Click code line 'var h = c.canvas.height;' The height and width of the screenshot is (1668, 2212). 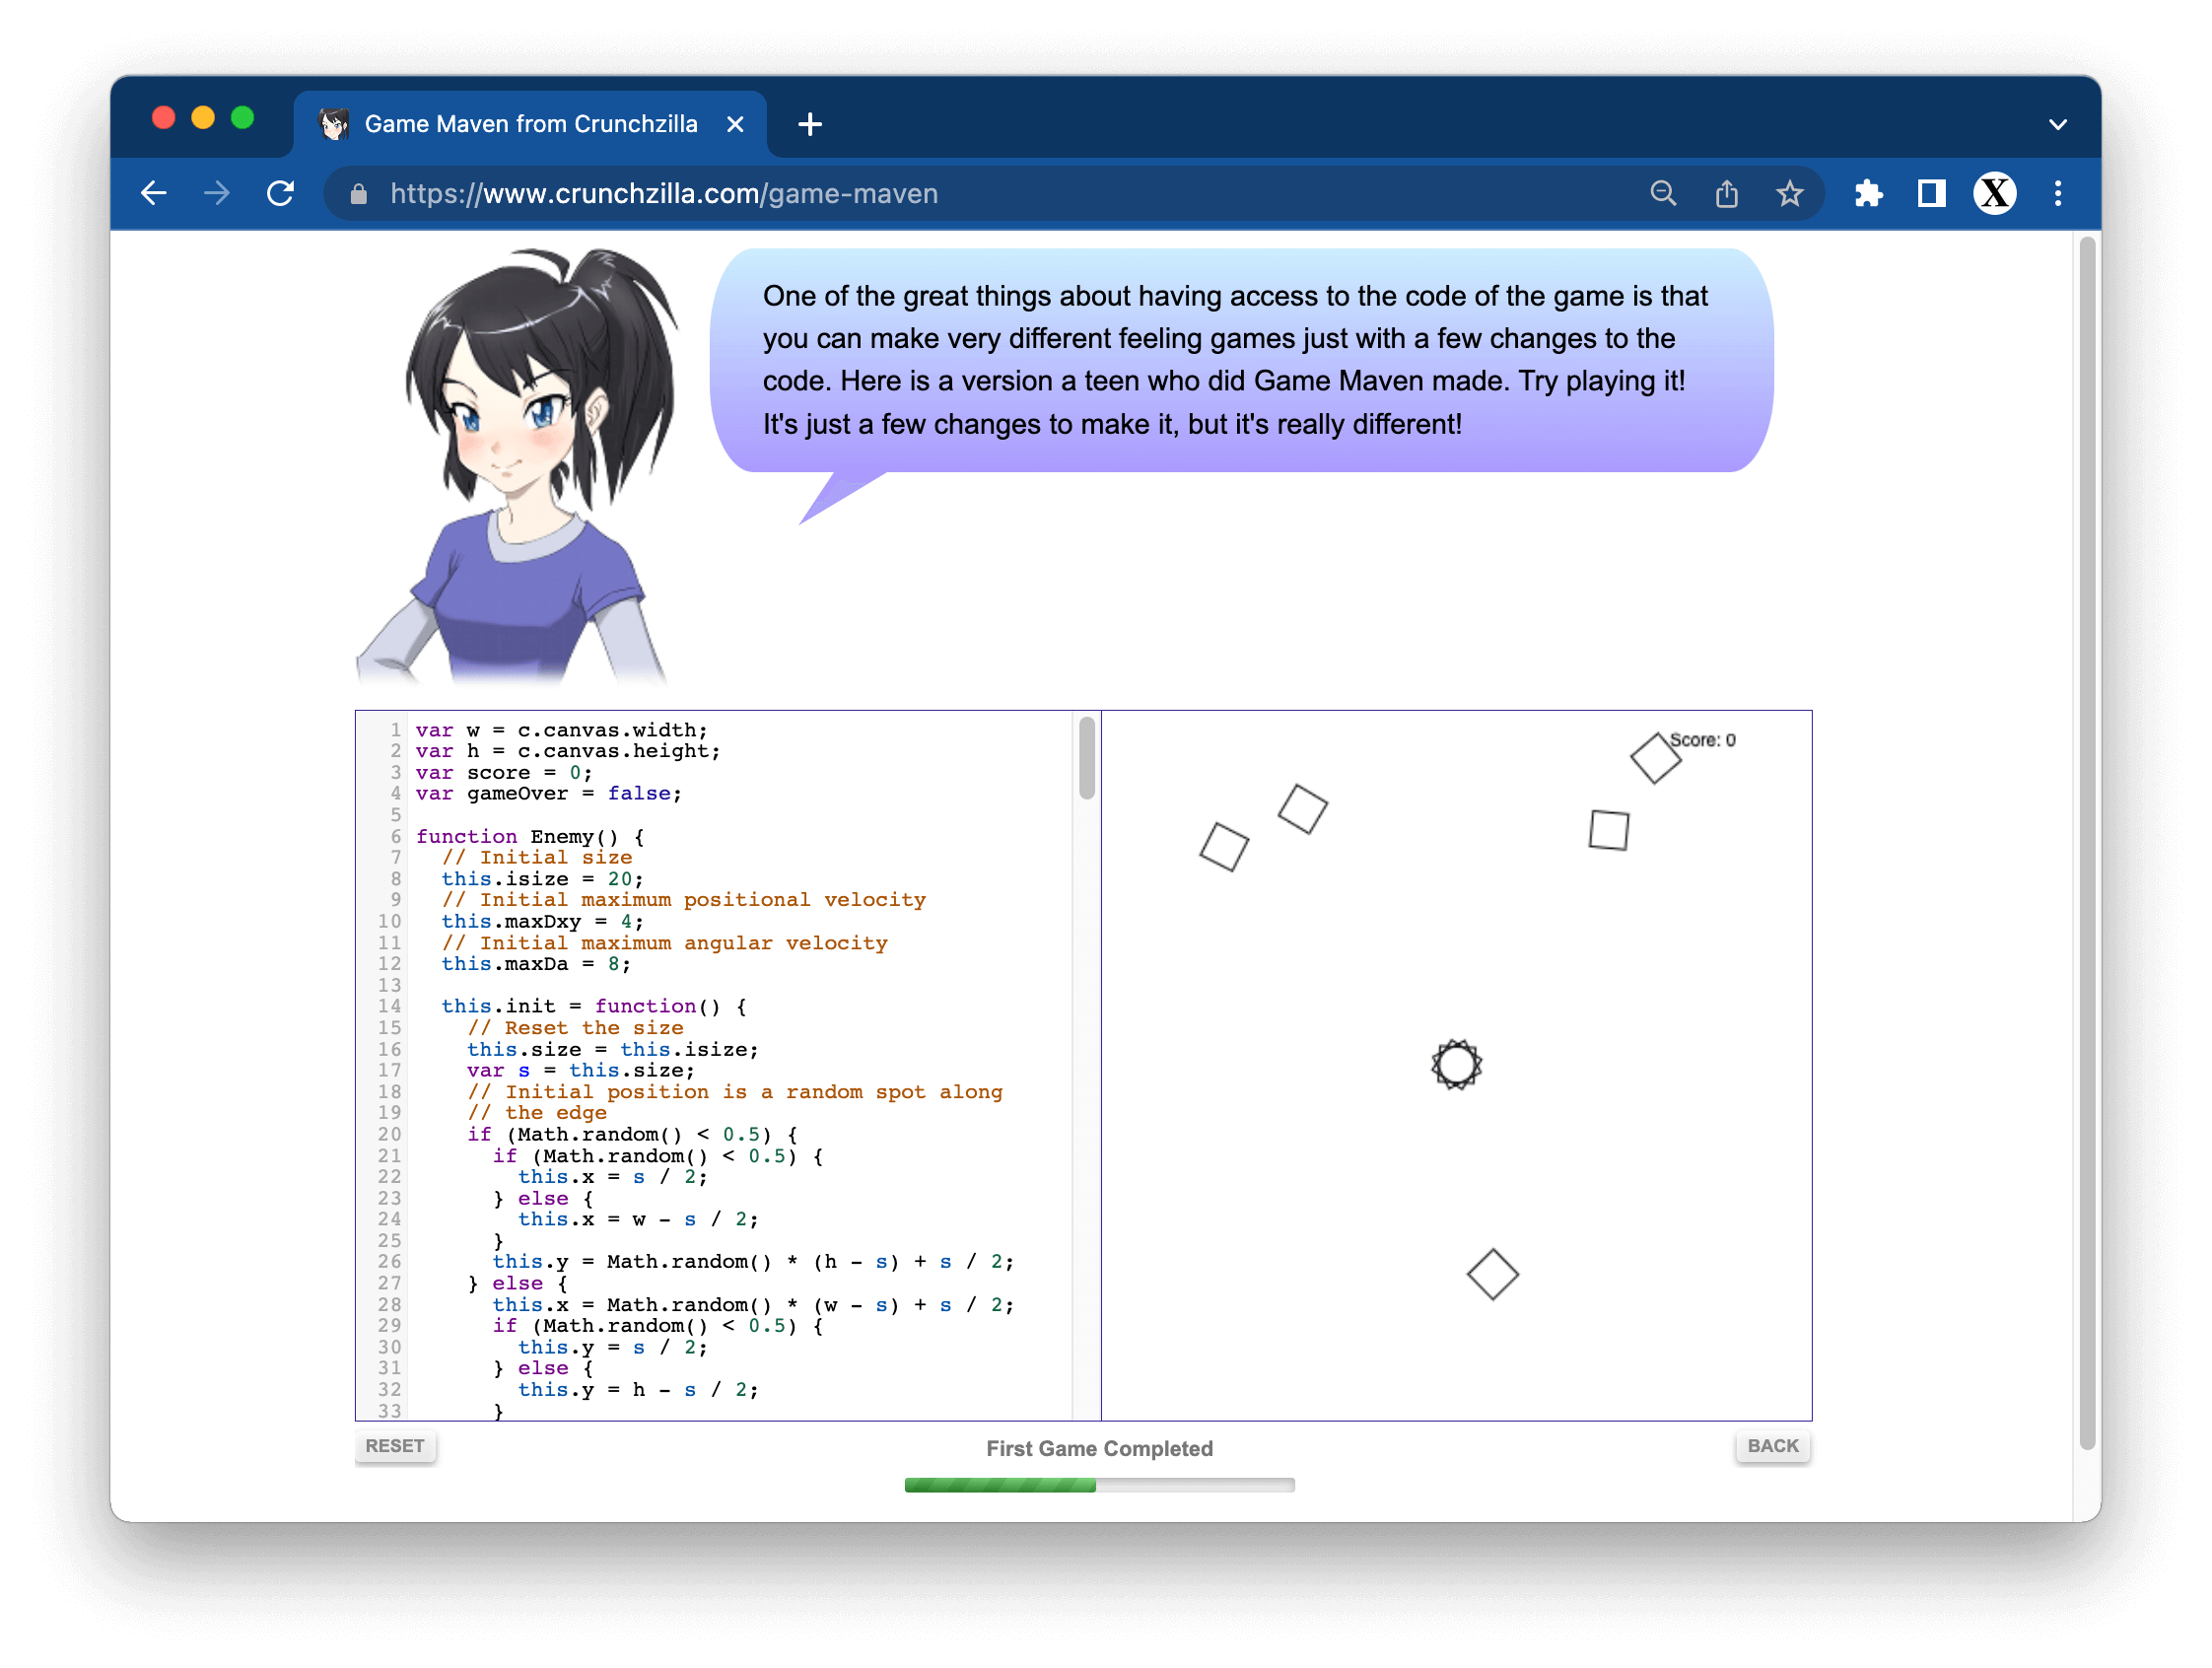point(568,751)
